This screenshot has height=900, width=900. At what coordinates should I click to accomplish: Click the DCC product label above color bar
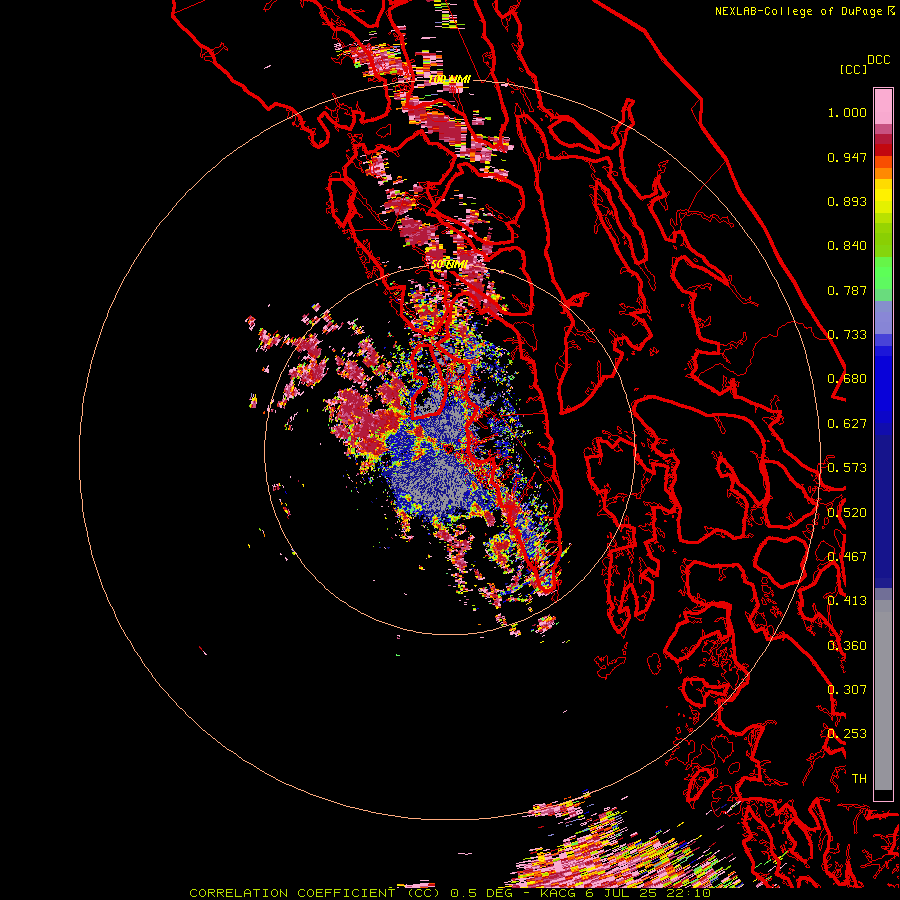pyautogui.click(x=878, y=60)
